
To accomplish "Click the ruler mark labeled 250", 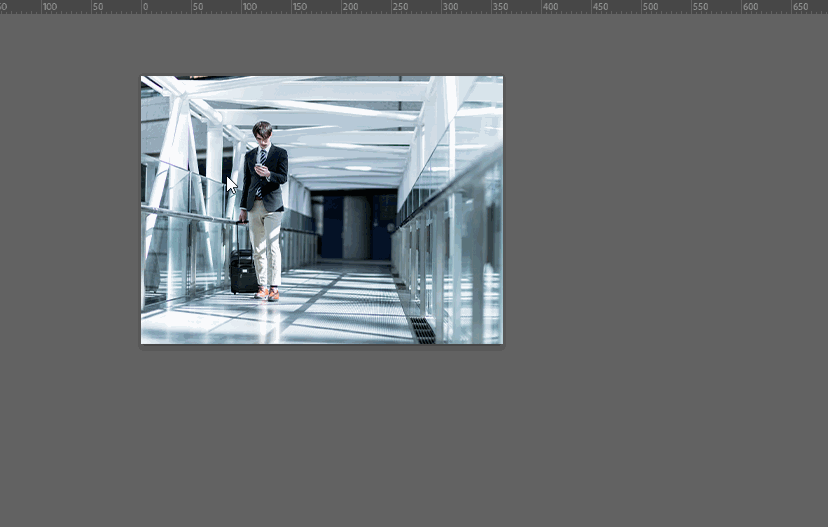I will point(400,7).
